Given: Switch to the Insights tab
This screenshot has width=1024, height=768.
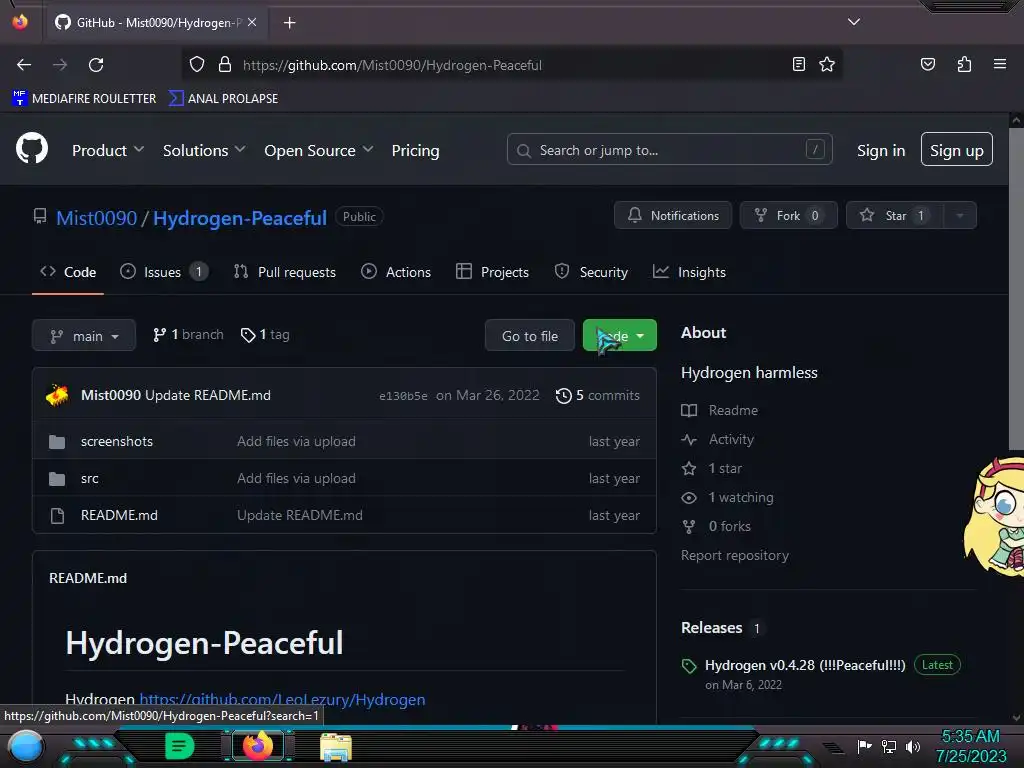Looking at the screenshot, I should coord(689,272).
